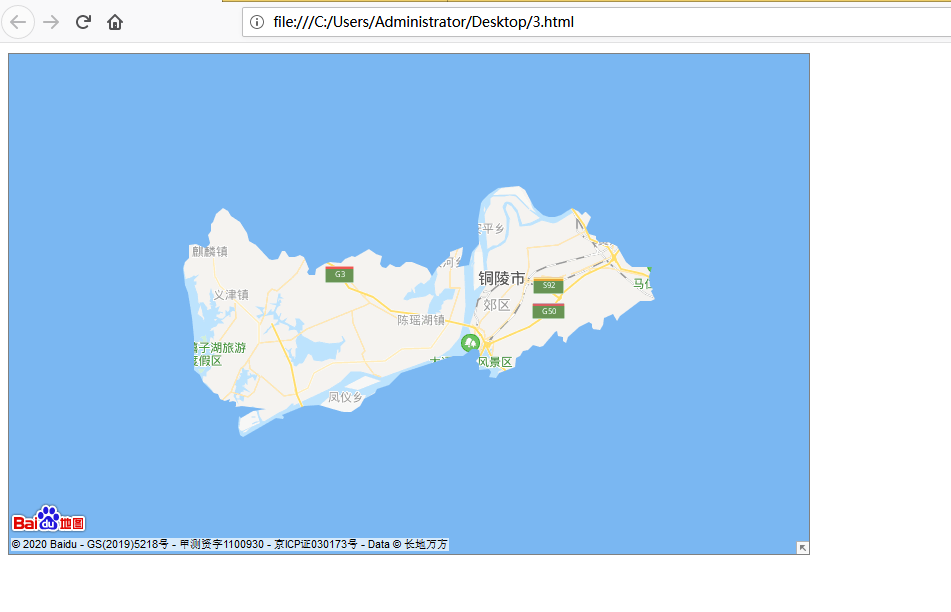Click the G50 expressway shield badge
The height and width of the screenshot is (612, 951).
pyautogui.click(x=548, y=311)
